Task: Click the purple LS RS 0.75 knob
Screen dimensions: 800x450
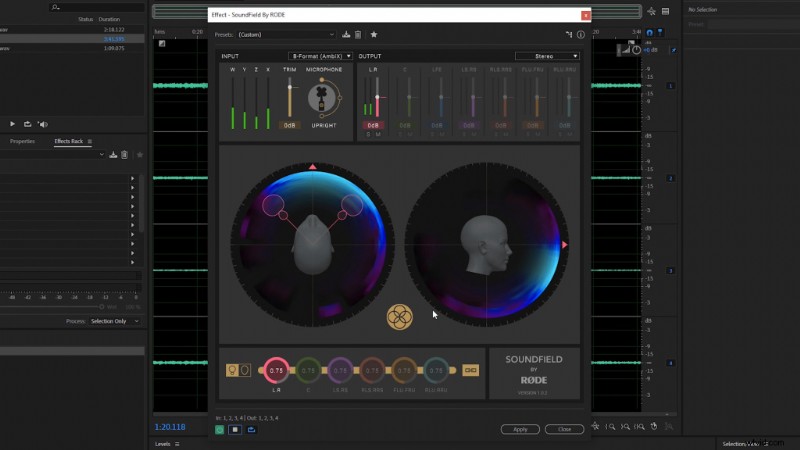Action: [x=340, y=370]
